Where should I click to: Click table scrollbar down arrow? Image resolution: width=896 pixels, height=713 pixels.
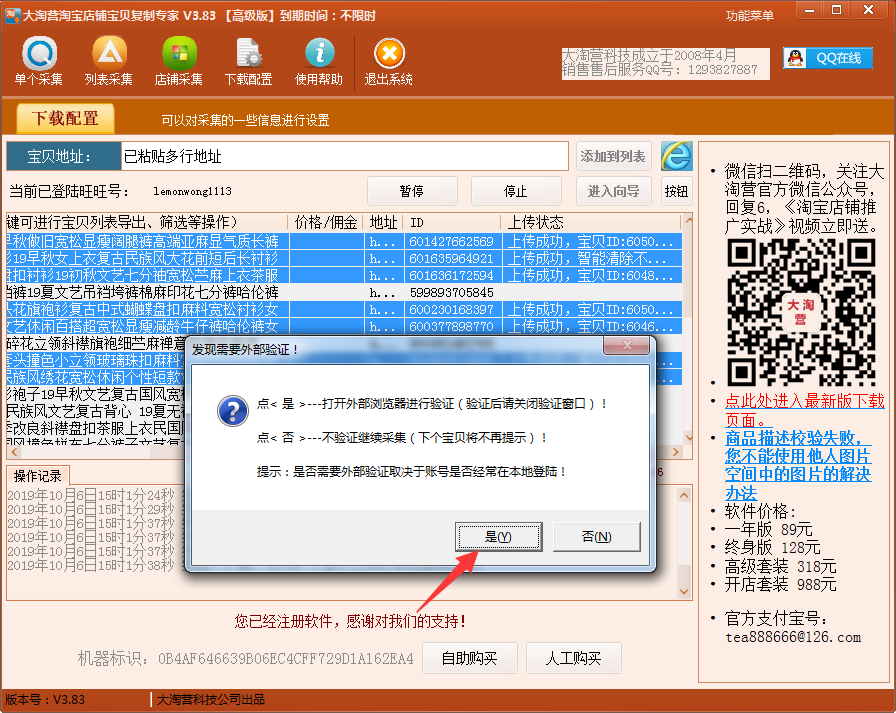coord(688,438)
